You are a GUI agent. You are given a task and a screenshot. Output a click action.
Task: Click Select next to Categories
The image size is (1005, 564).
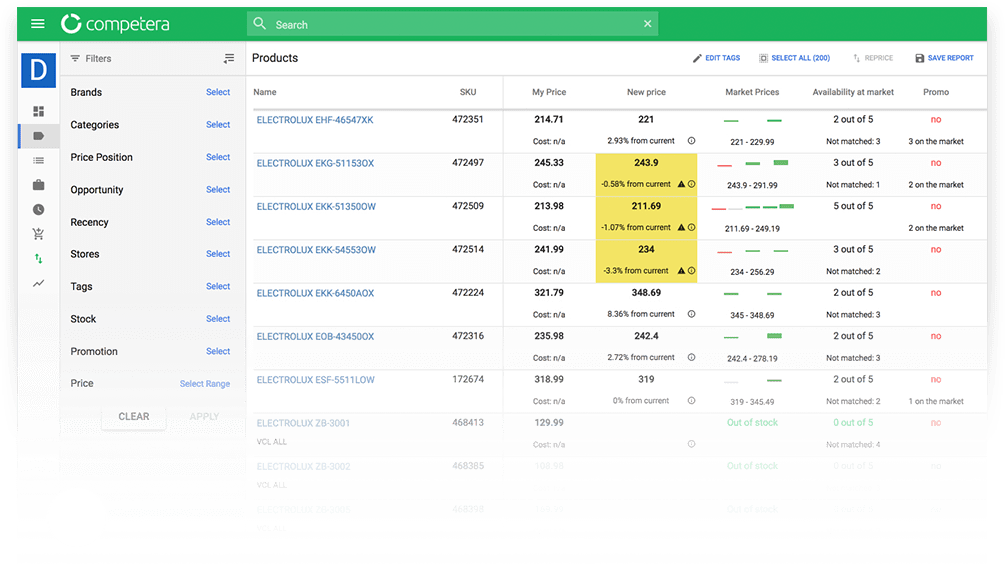[x=218, y=124]
